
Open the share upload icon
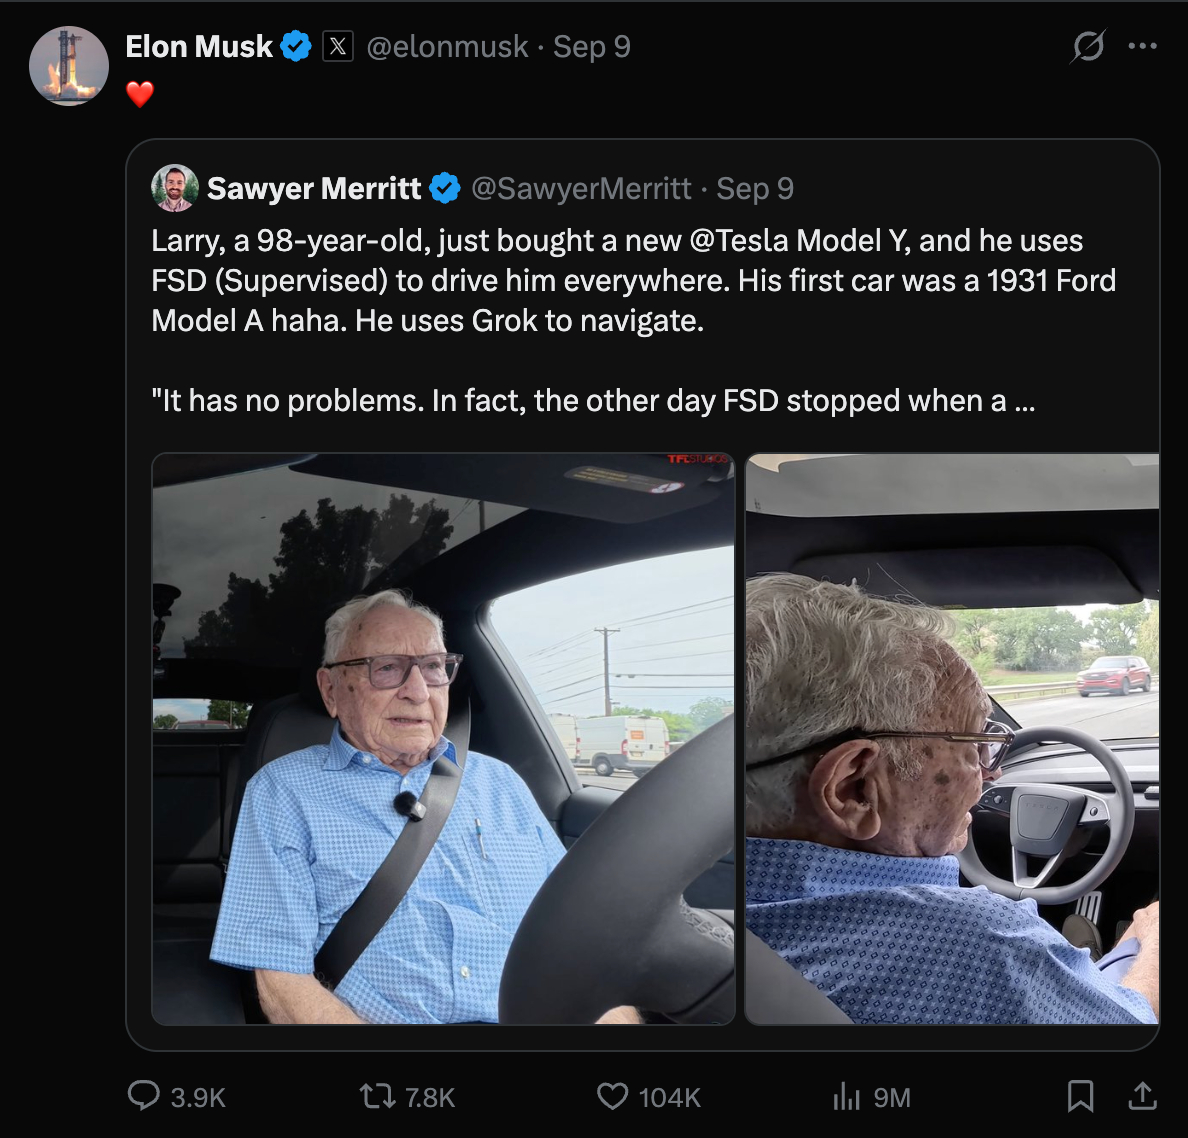1142,1096
